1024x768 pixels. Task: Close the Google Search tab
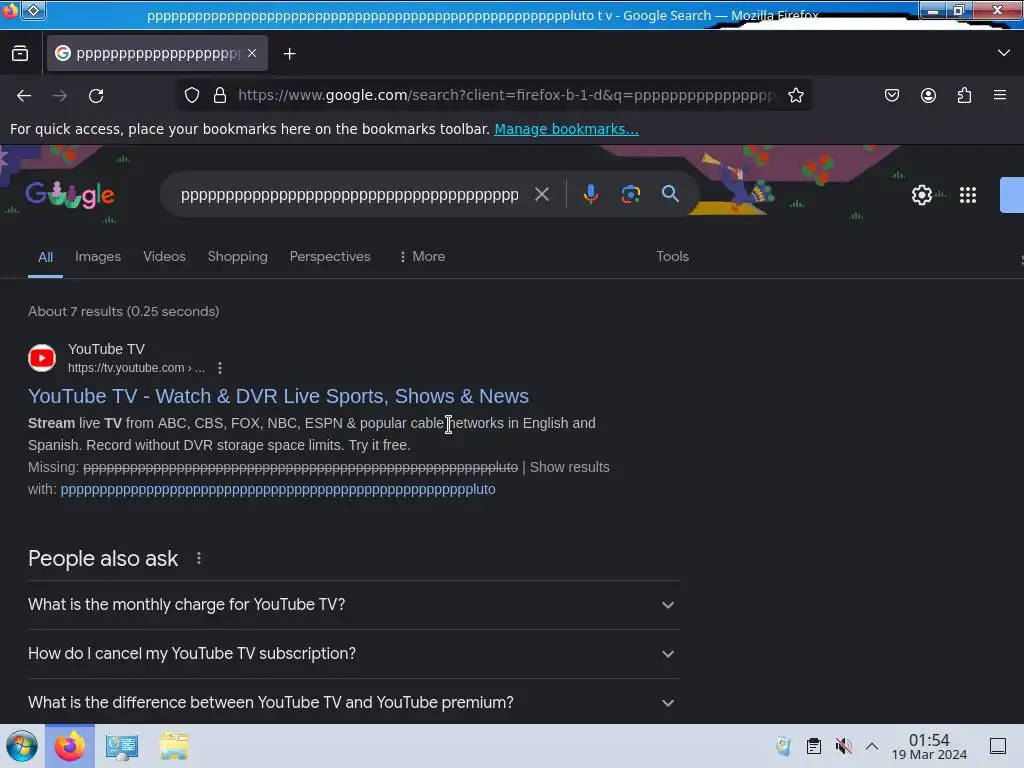[252, 53]
